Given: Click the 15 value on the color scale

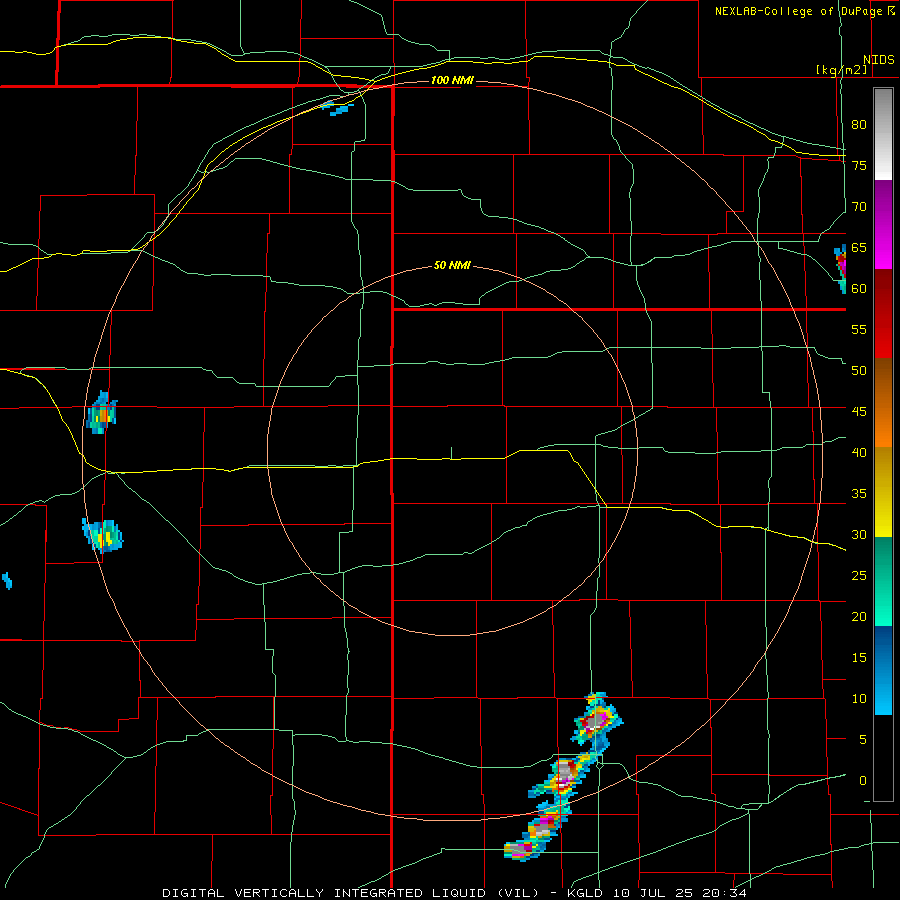Looking at the screenshot, I should point(859,658).
